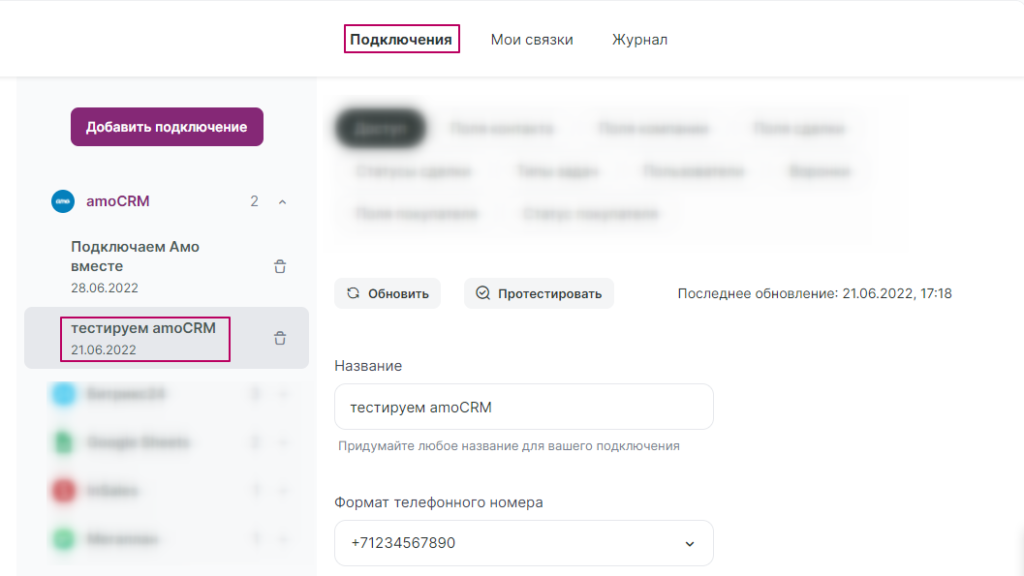Click the checkmark icon on Протестировать button
This screenshot has height=576, width=1024.
(481, 293)
